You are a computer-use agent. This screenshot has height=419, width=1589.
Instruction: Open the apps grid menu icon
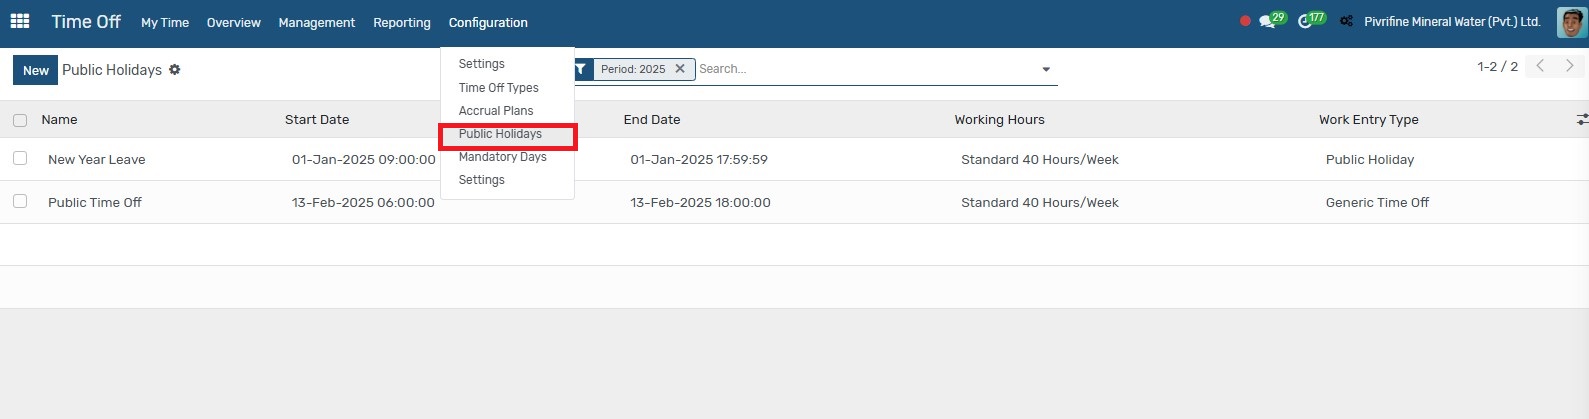pyautogui.click(x=20, y=21)
